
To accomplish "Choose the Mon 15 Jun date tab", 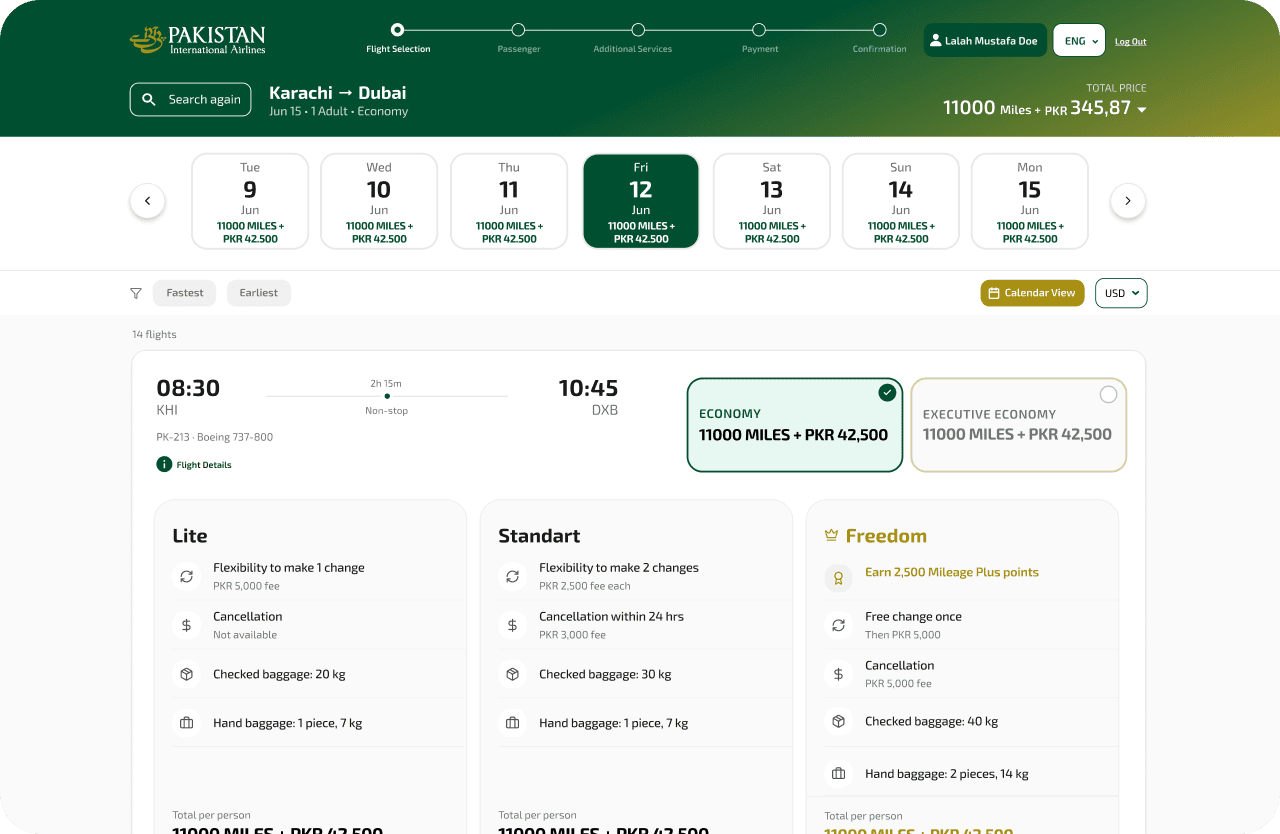I will pos(1030,201).
